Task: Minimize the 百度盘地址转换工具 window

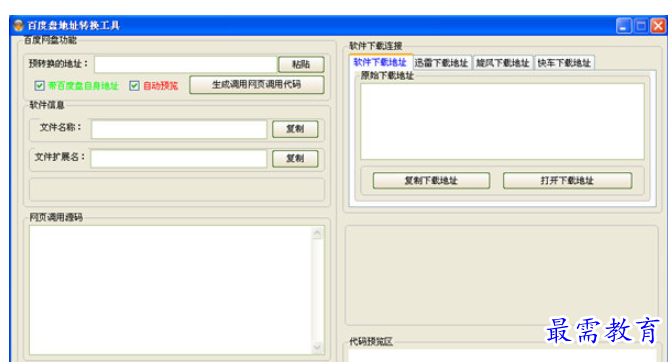Action: (x=623, y=26)
